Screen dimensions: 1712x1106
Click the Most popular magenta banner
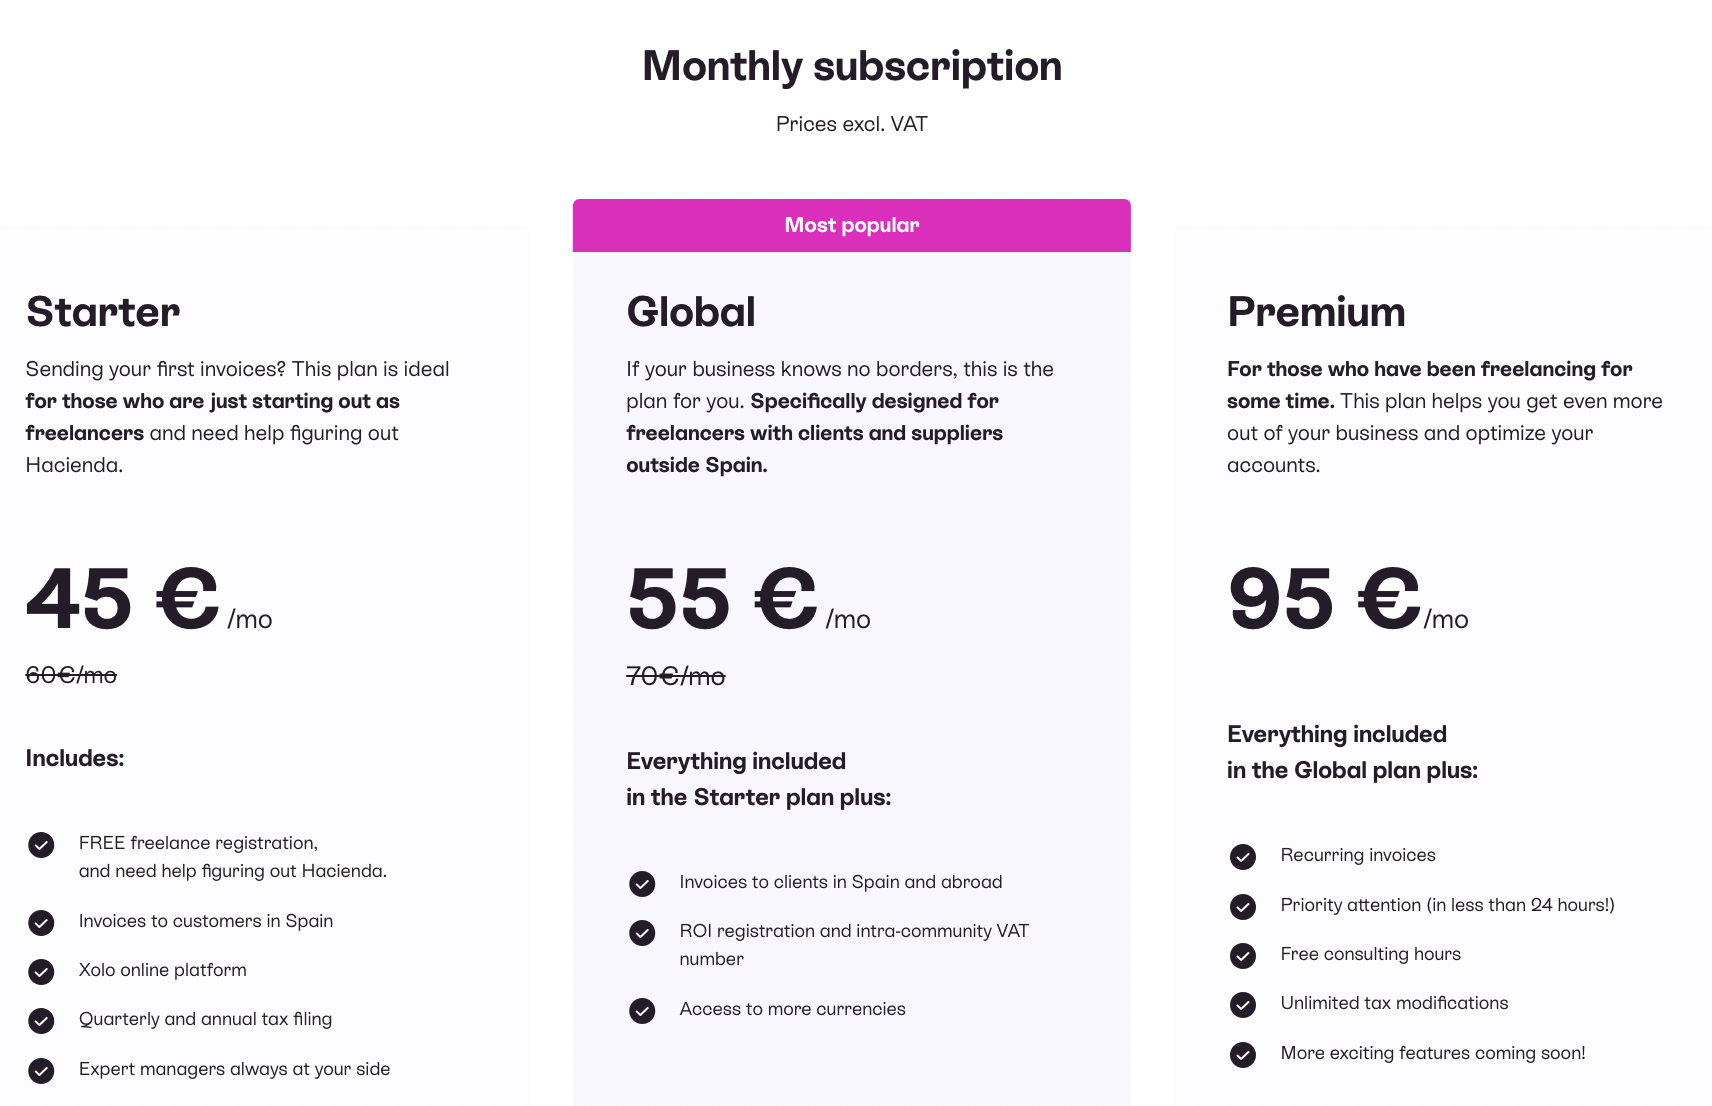[x=852, y=225]
